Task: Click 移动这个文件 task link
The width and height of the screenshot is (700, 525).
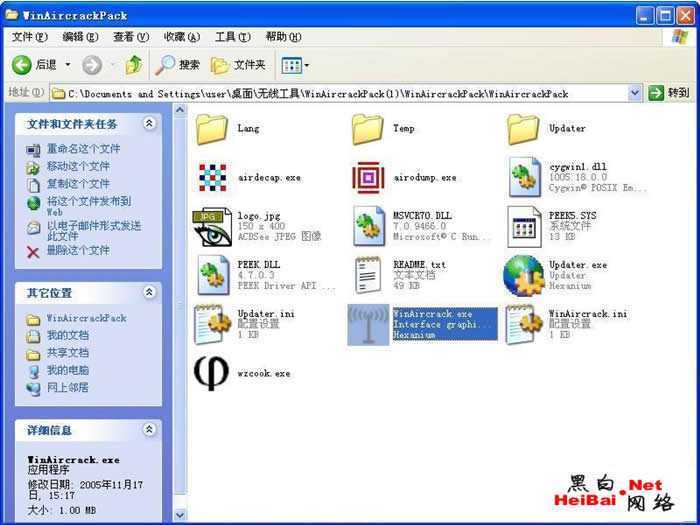Action: 78,167
